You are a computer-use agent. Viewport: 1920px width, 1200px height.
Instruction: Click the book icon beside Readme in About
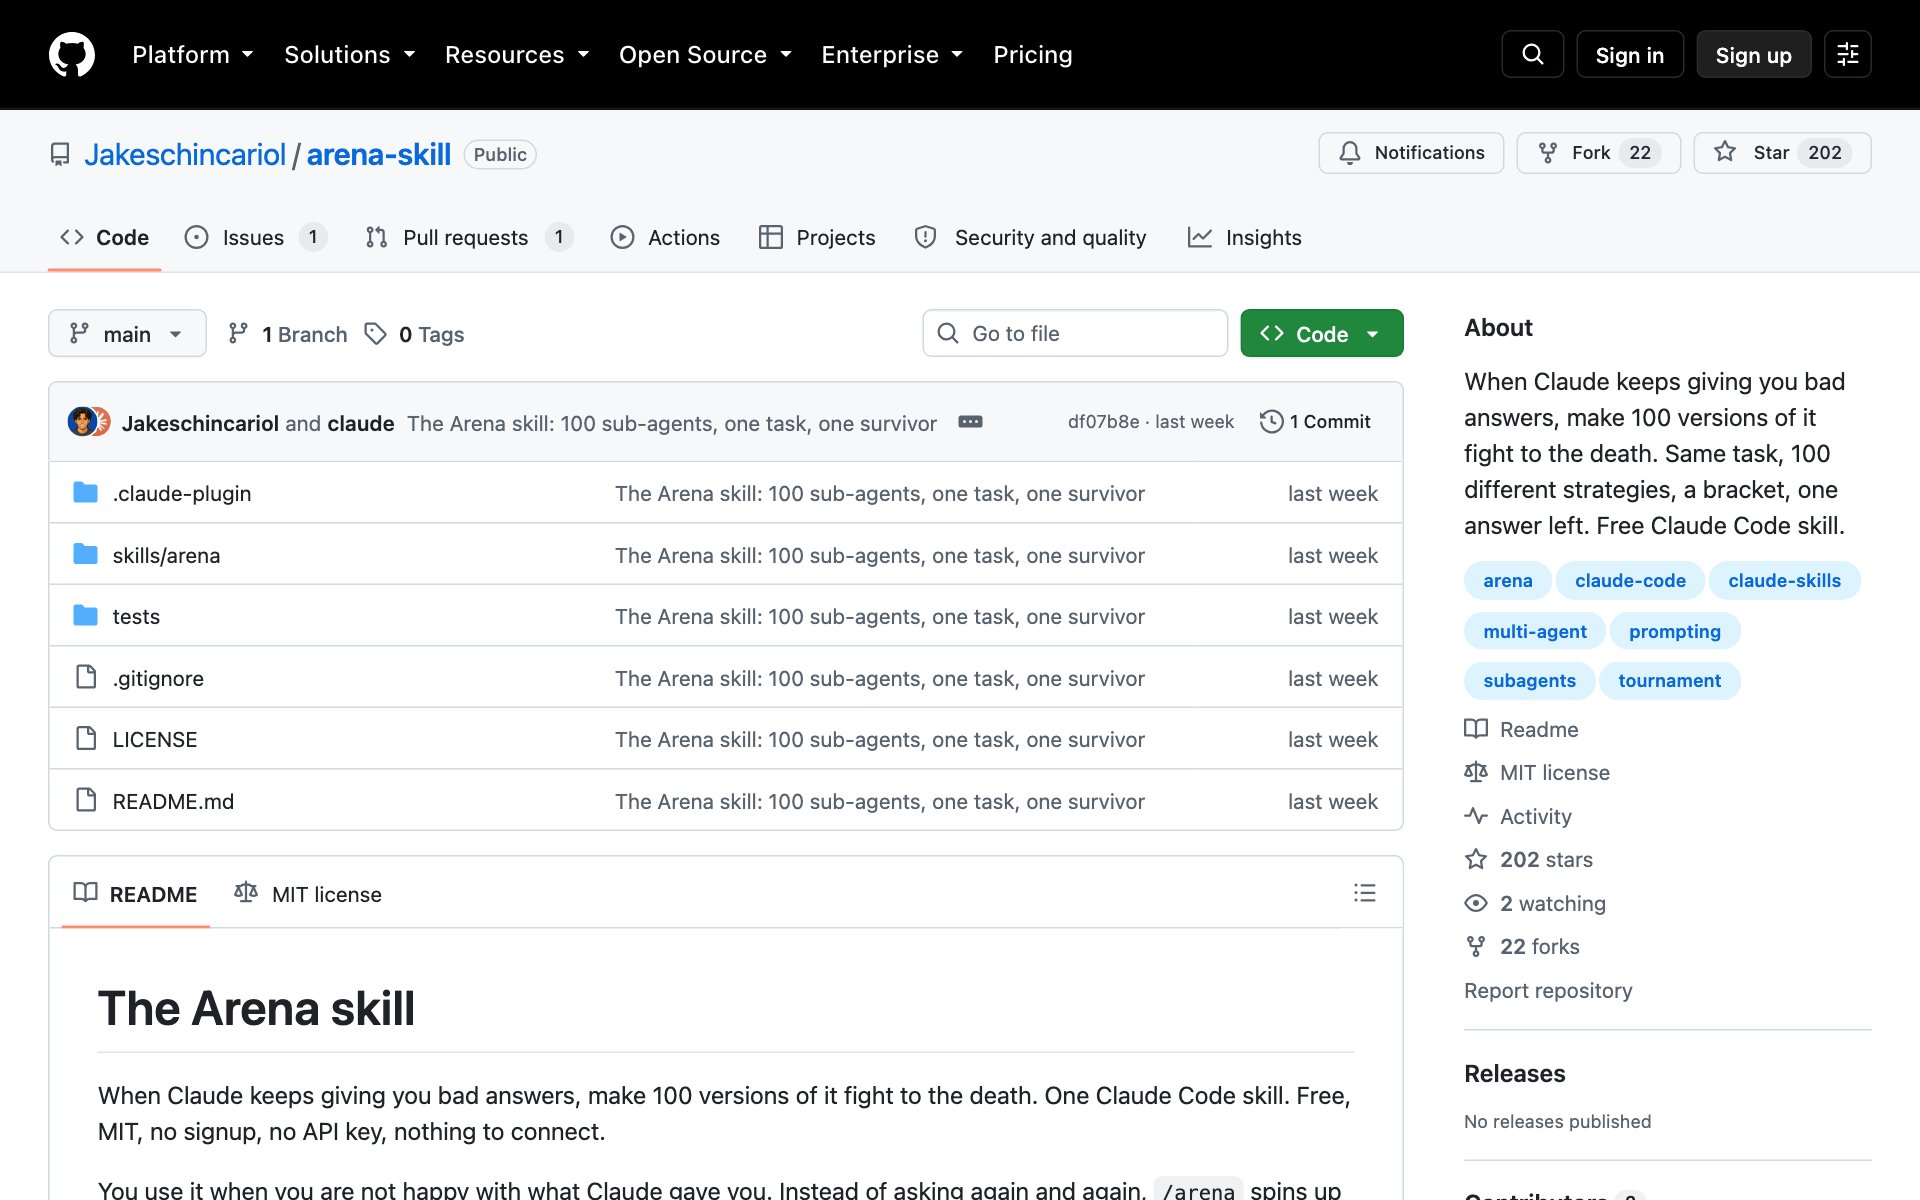[1476, 729]
